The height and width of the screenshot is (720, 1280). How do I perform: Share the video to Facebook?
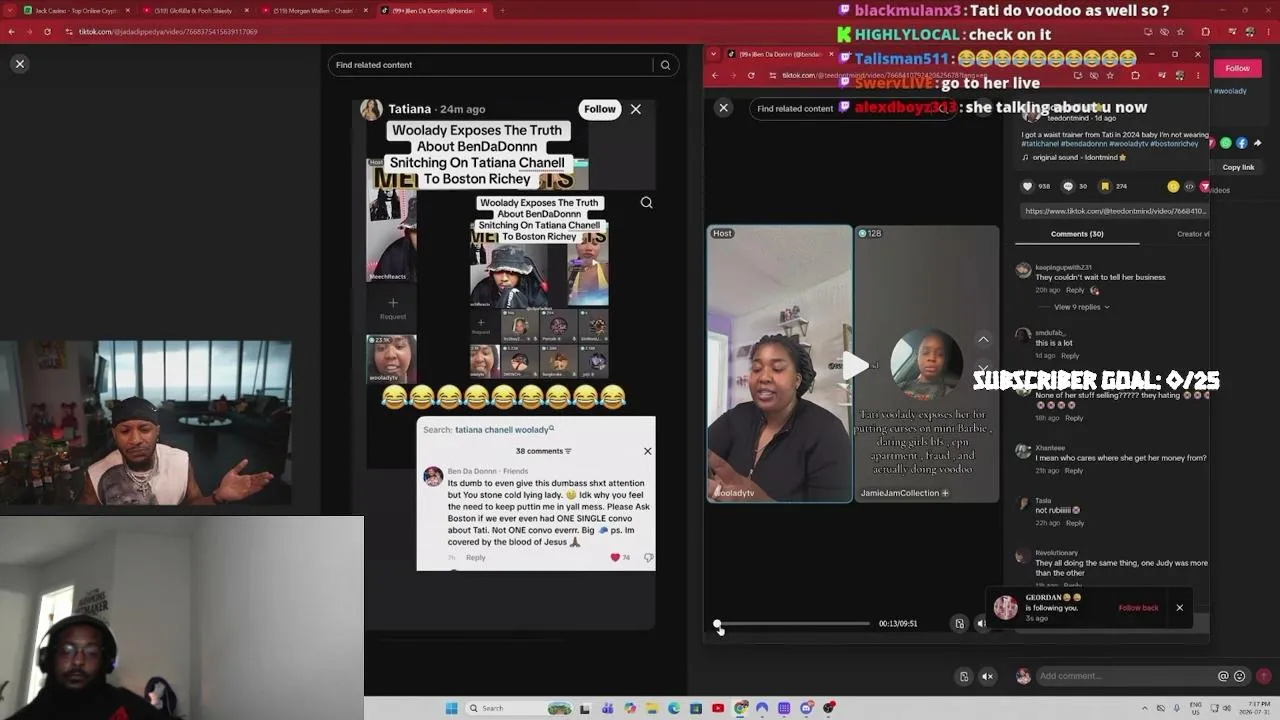point(1242,143)
